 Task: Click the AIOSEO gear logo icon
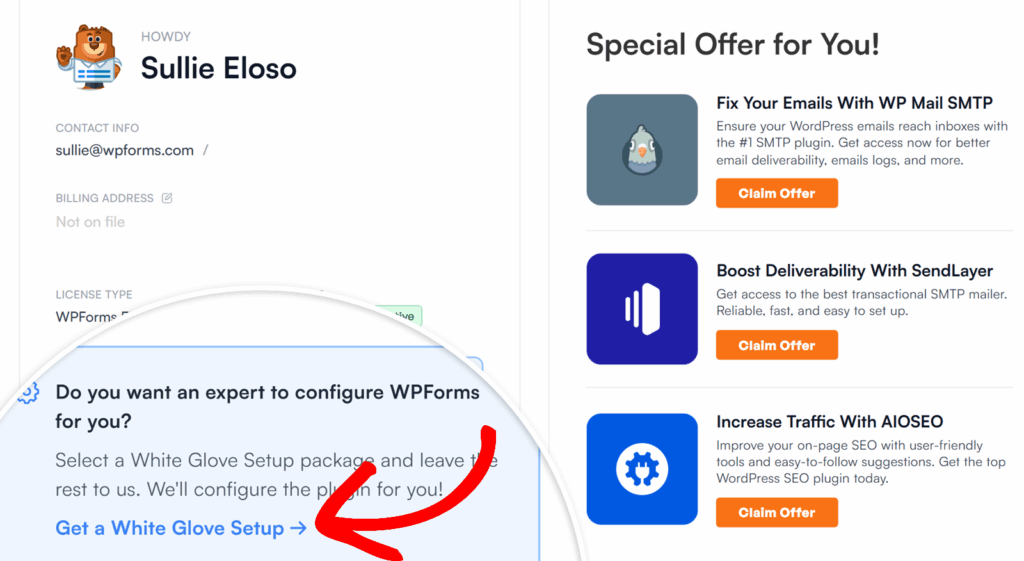pyautogui.click(x=642, y=469)
